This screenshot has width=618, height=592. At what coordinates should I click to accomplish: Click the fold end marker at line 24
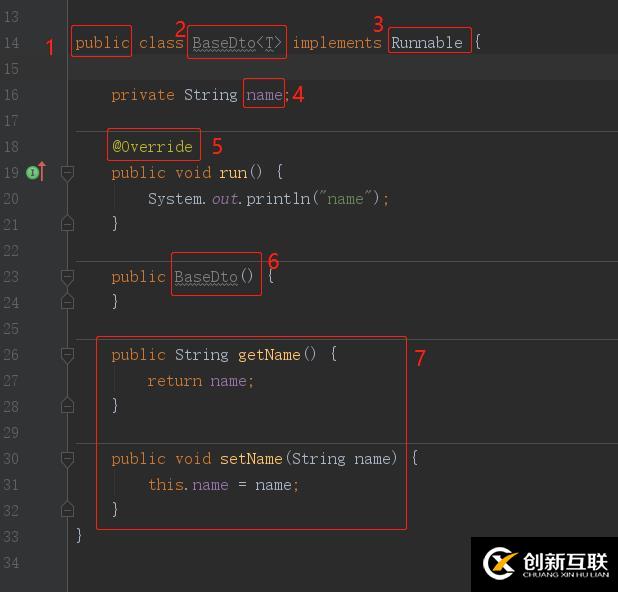pyautogui.click(x=67, y=302)
